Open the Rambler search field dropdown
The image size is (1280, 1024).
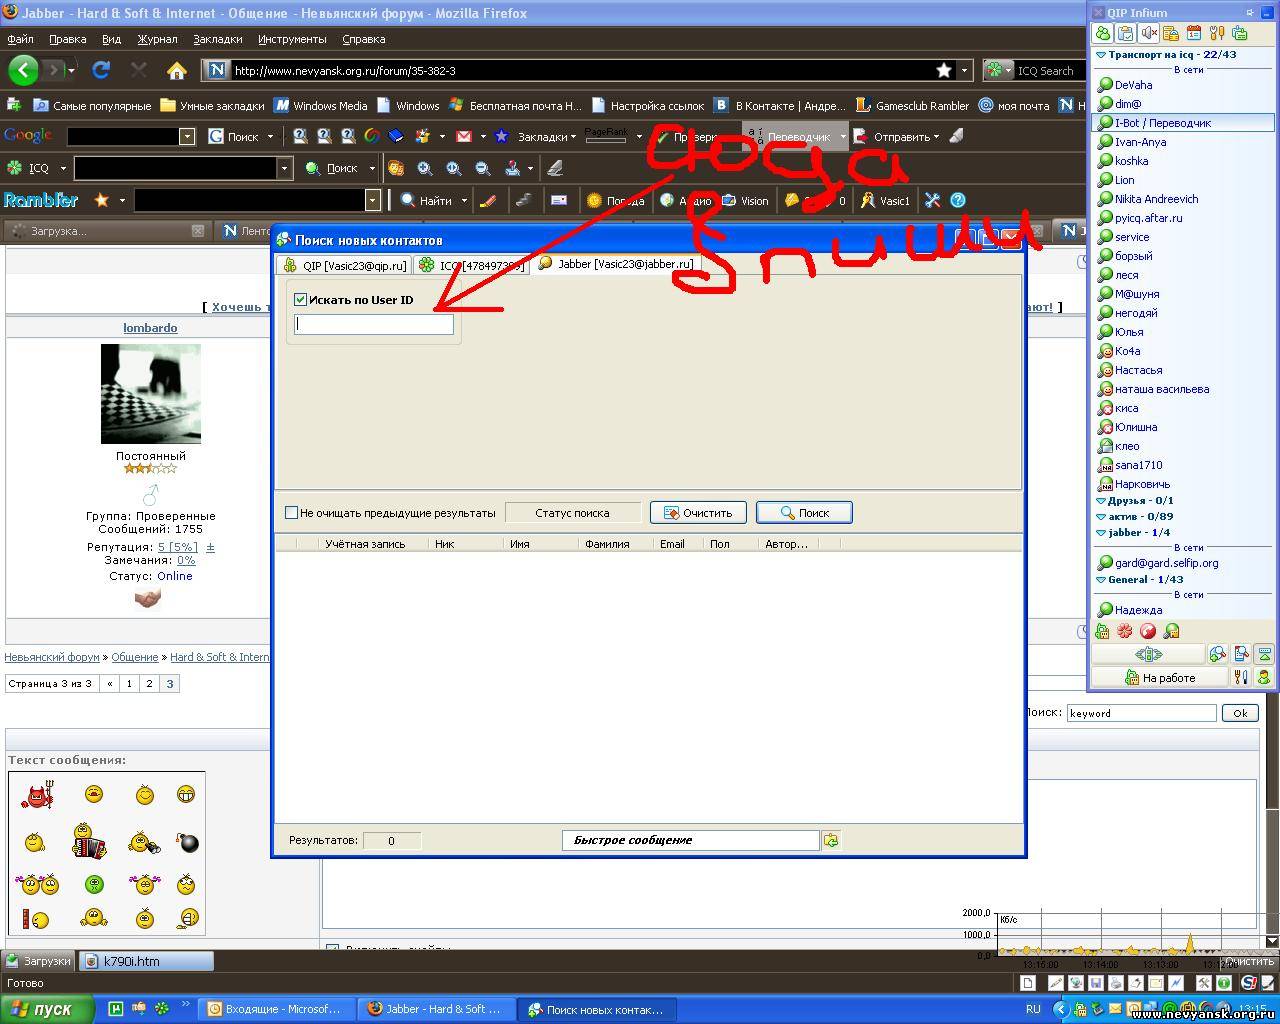[373, 200]
